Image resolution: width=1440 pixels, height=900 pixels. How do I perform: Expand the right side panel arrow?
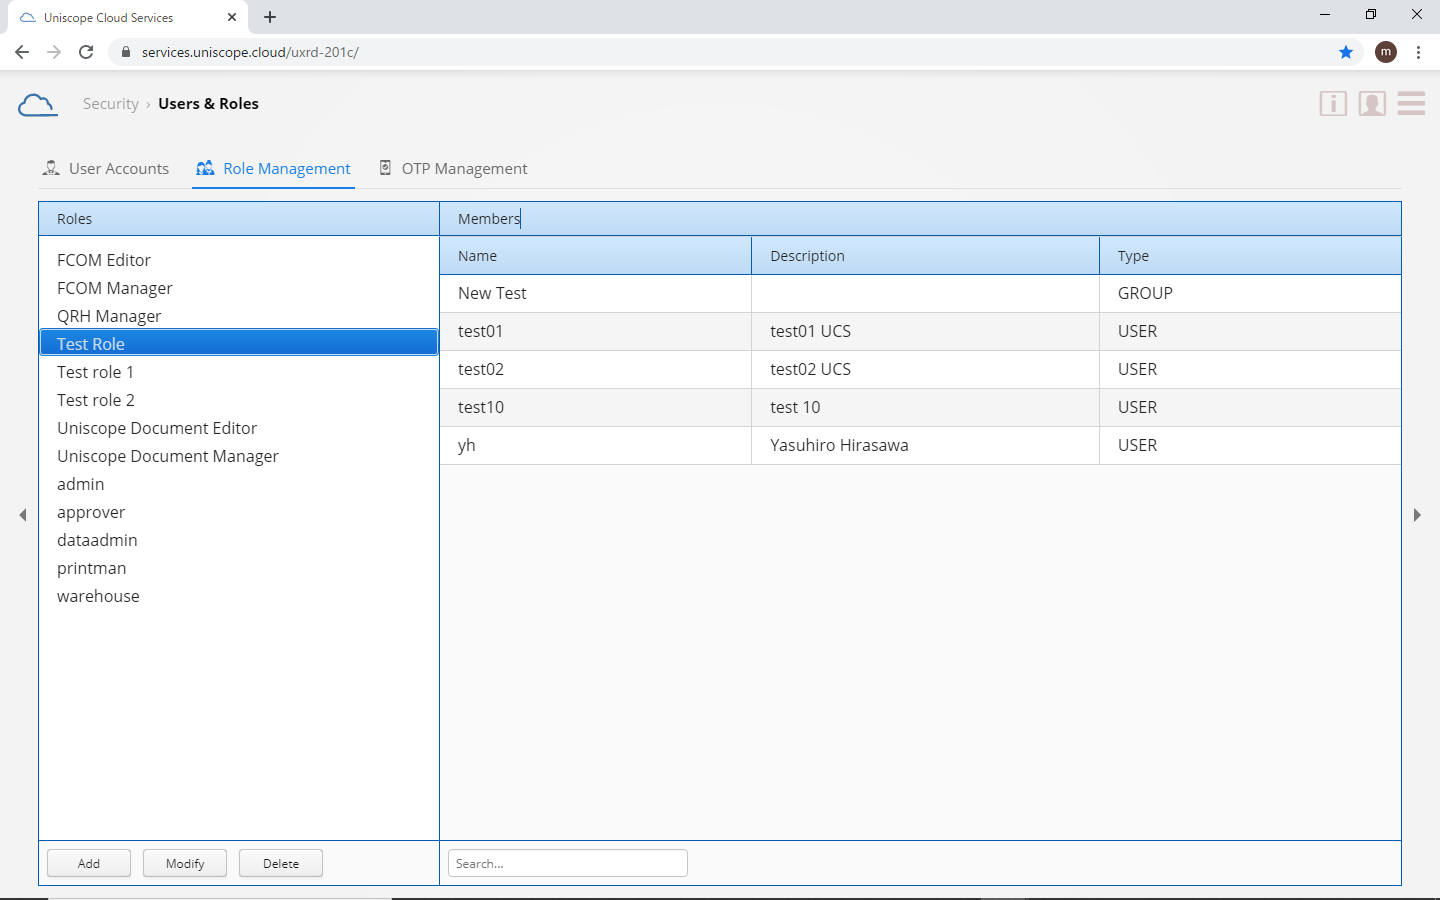click(1417, 515)
